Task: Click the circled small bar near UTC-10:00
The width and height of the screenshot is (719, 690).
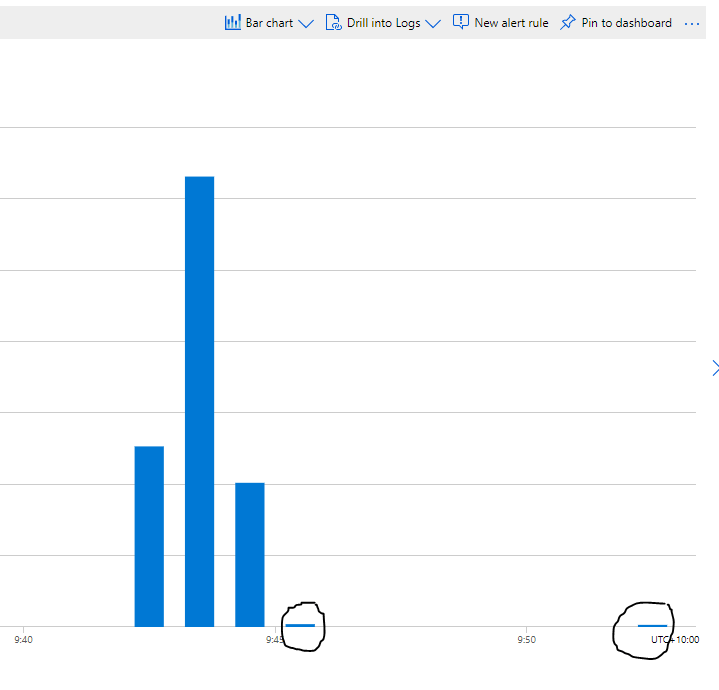Action: [652, 625]
